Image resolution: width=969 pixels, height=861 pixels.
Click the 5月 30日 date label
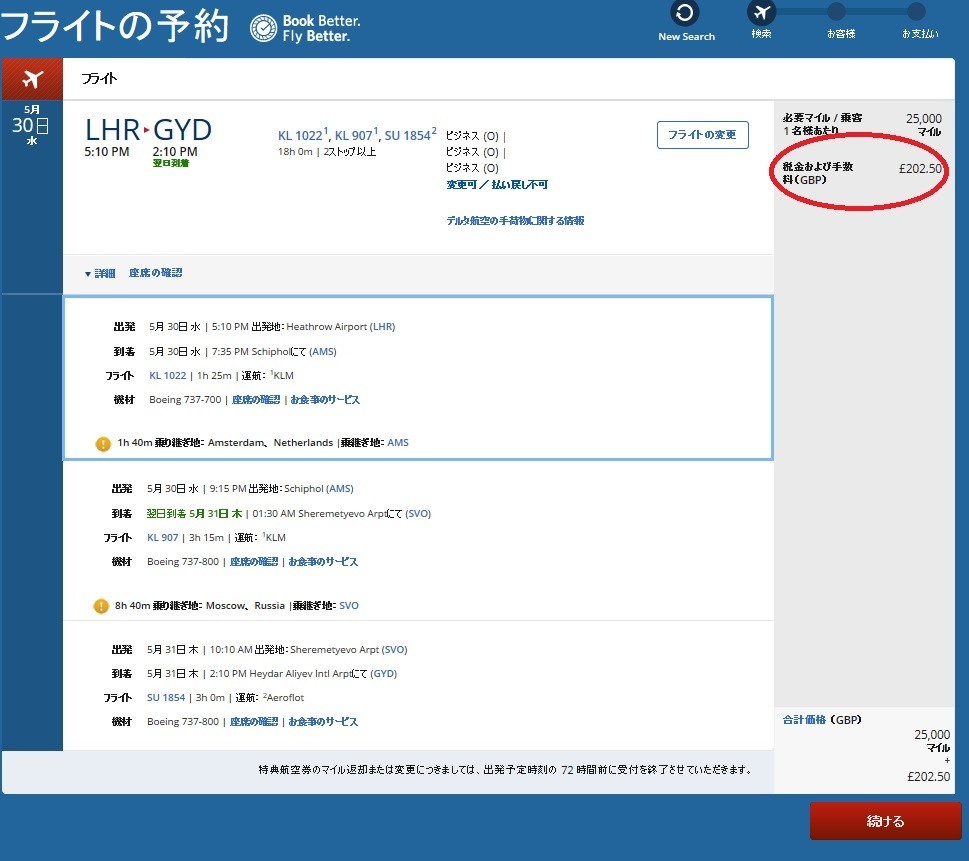tap(31, 125)
